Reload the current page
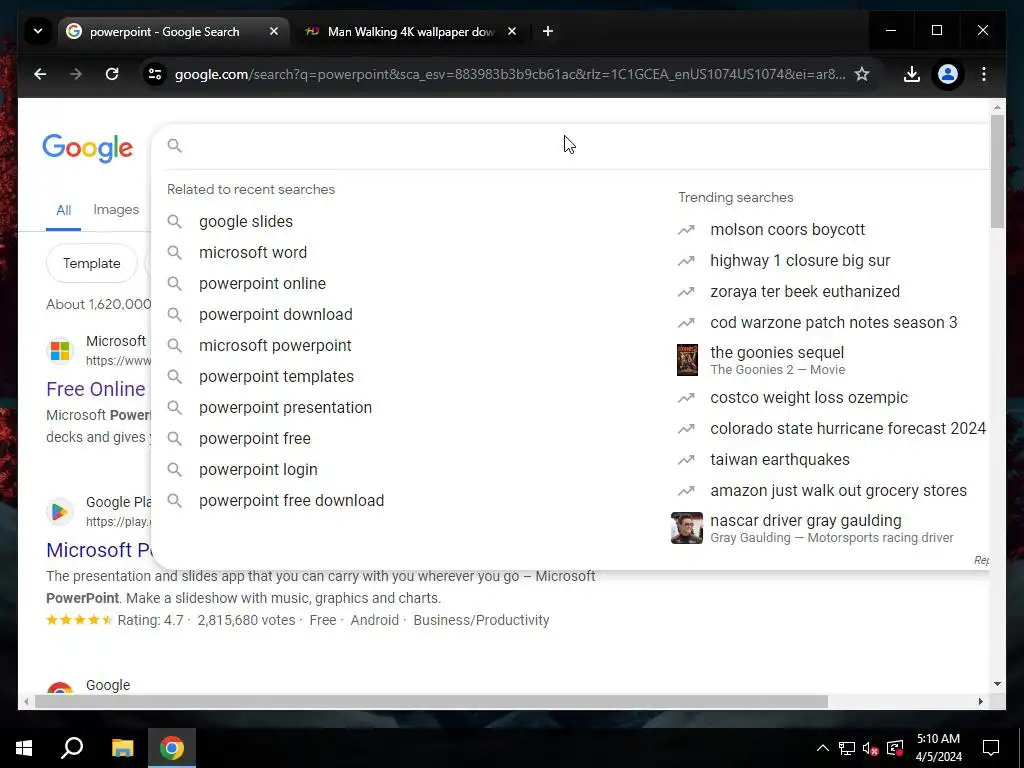This screenshot has height=768, width=1024. [112, 74]
